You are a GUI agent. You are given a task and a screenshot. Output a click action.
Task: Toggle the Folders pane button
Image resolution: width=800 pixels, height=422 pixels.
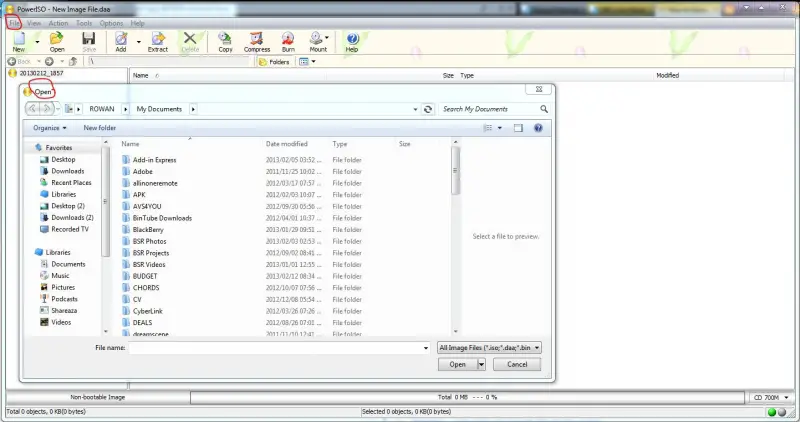274,62
